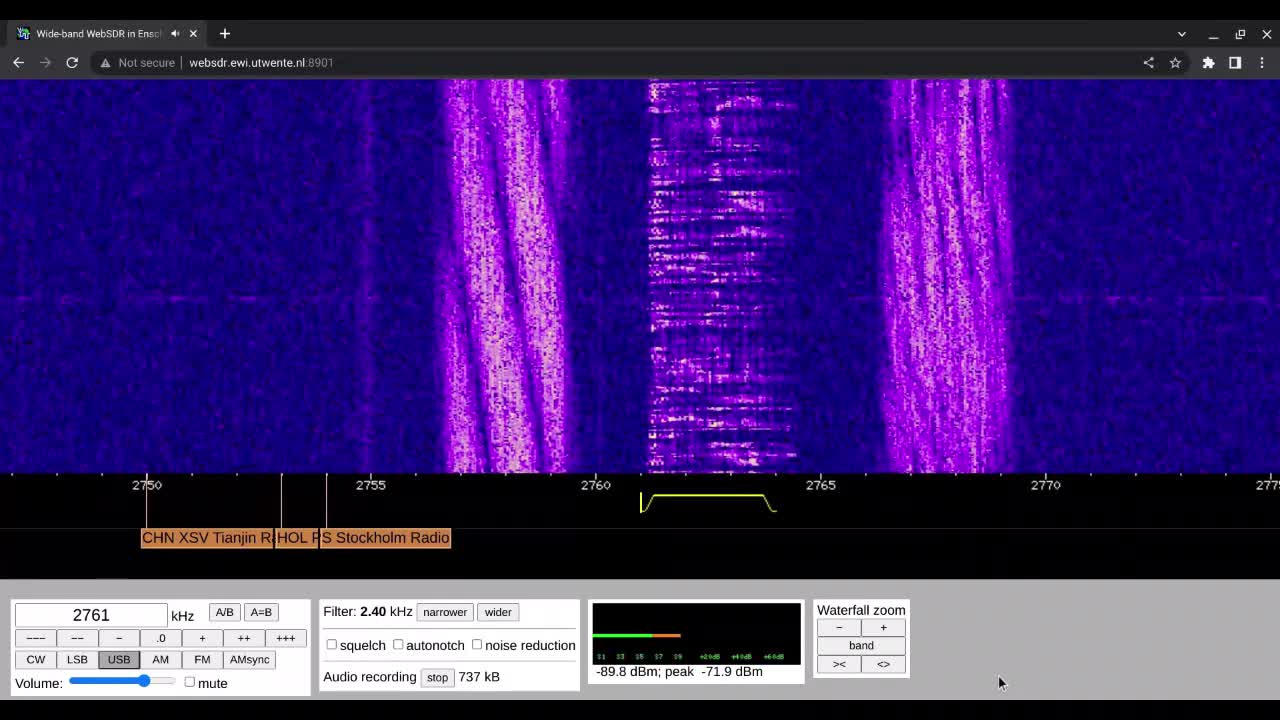Click the frequency input showing 2761
1280x720 pixels.
pos(91,615)
